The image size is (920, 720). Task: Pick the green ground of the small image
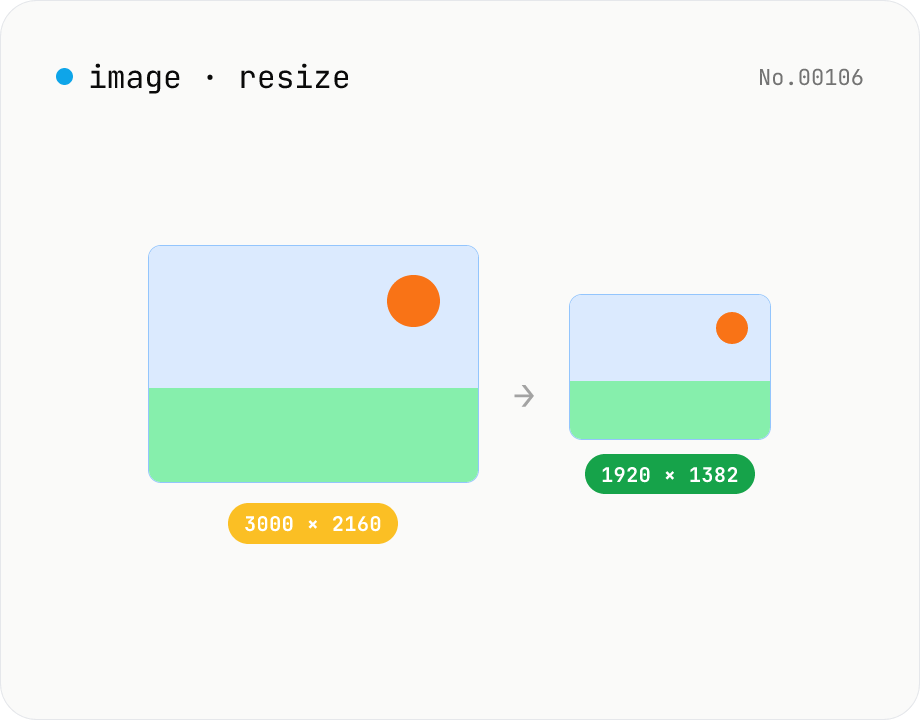(669, 410)
